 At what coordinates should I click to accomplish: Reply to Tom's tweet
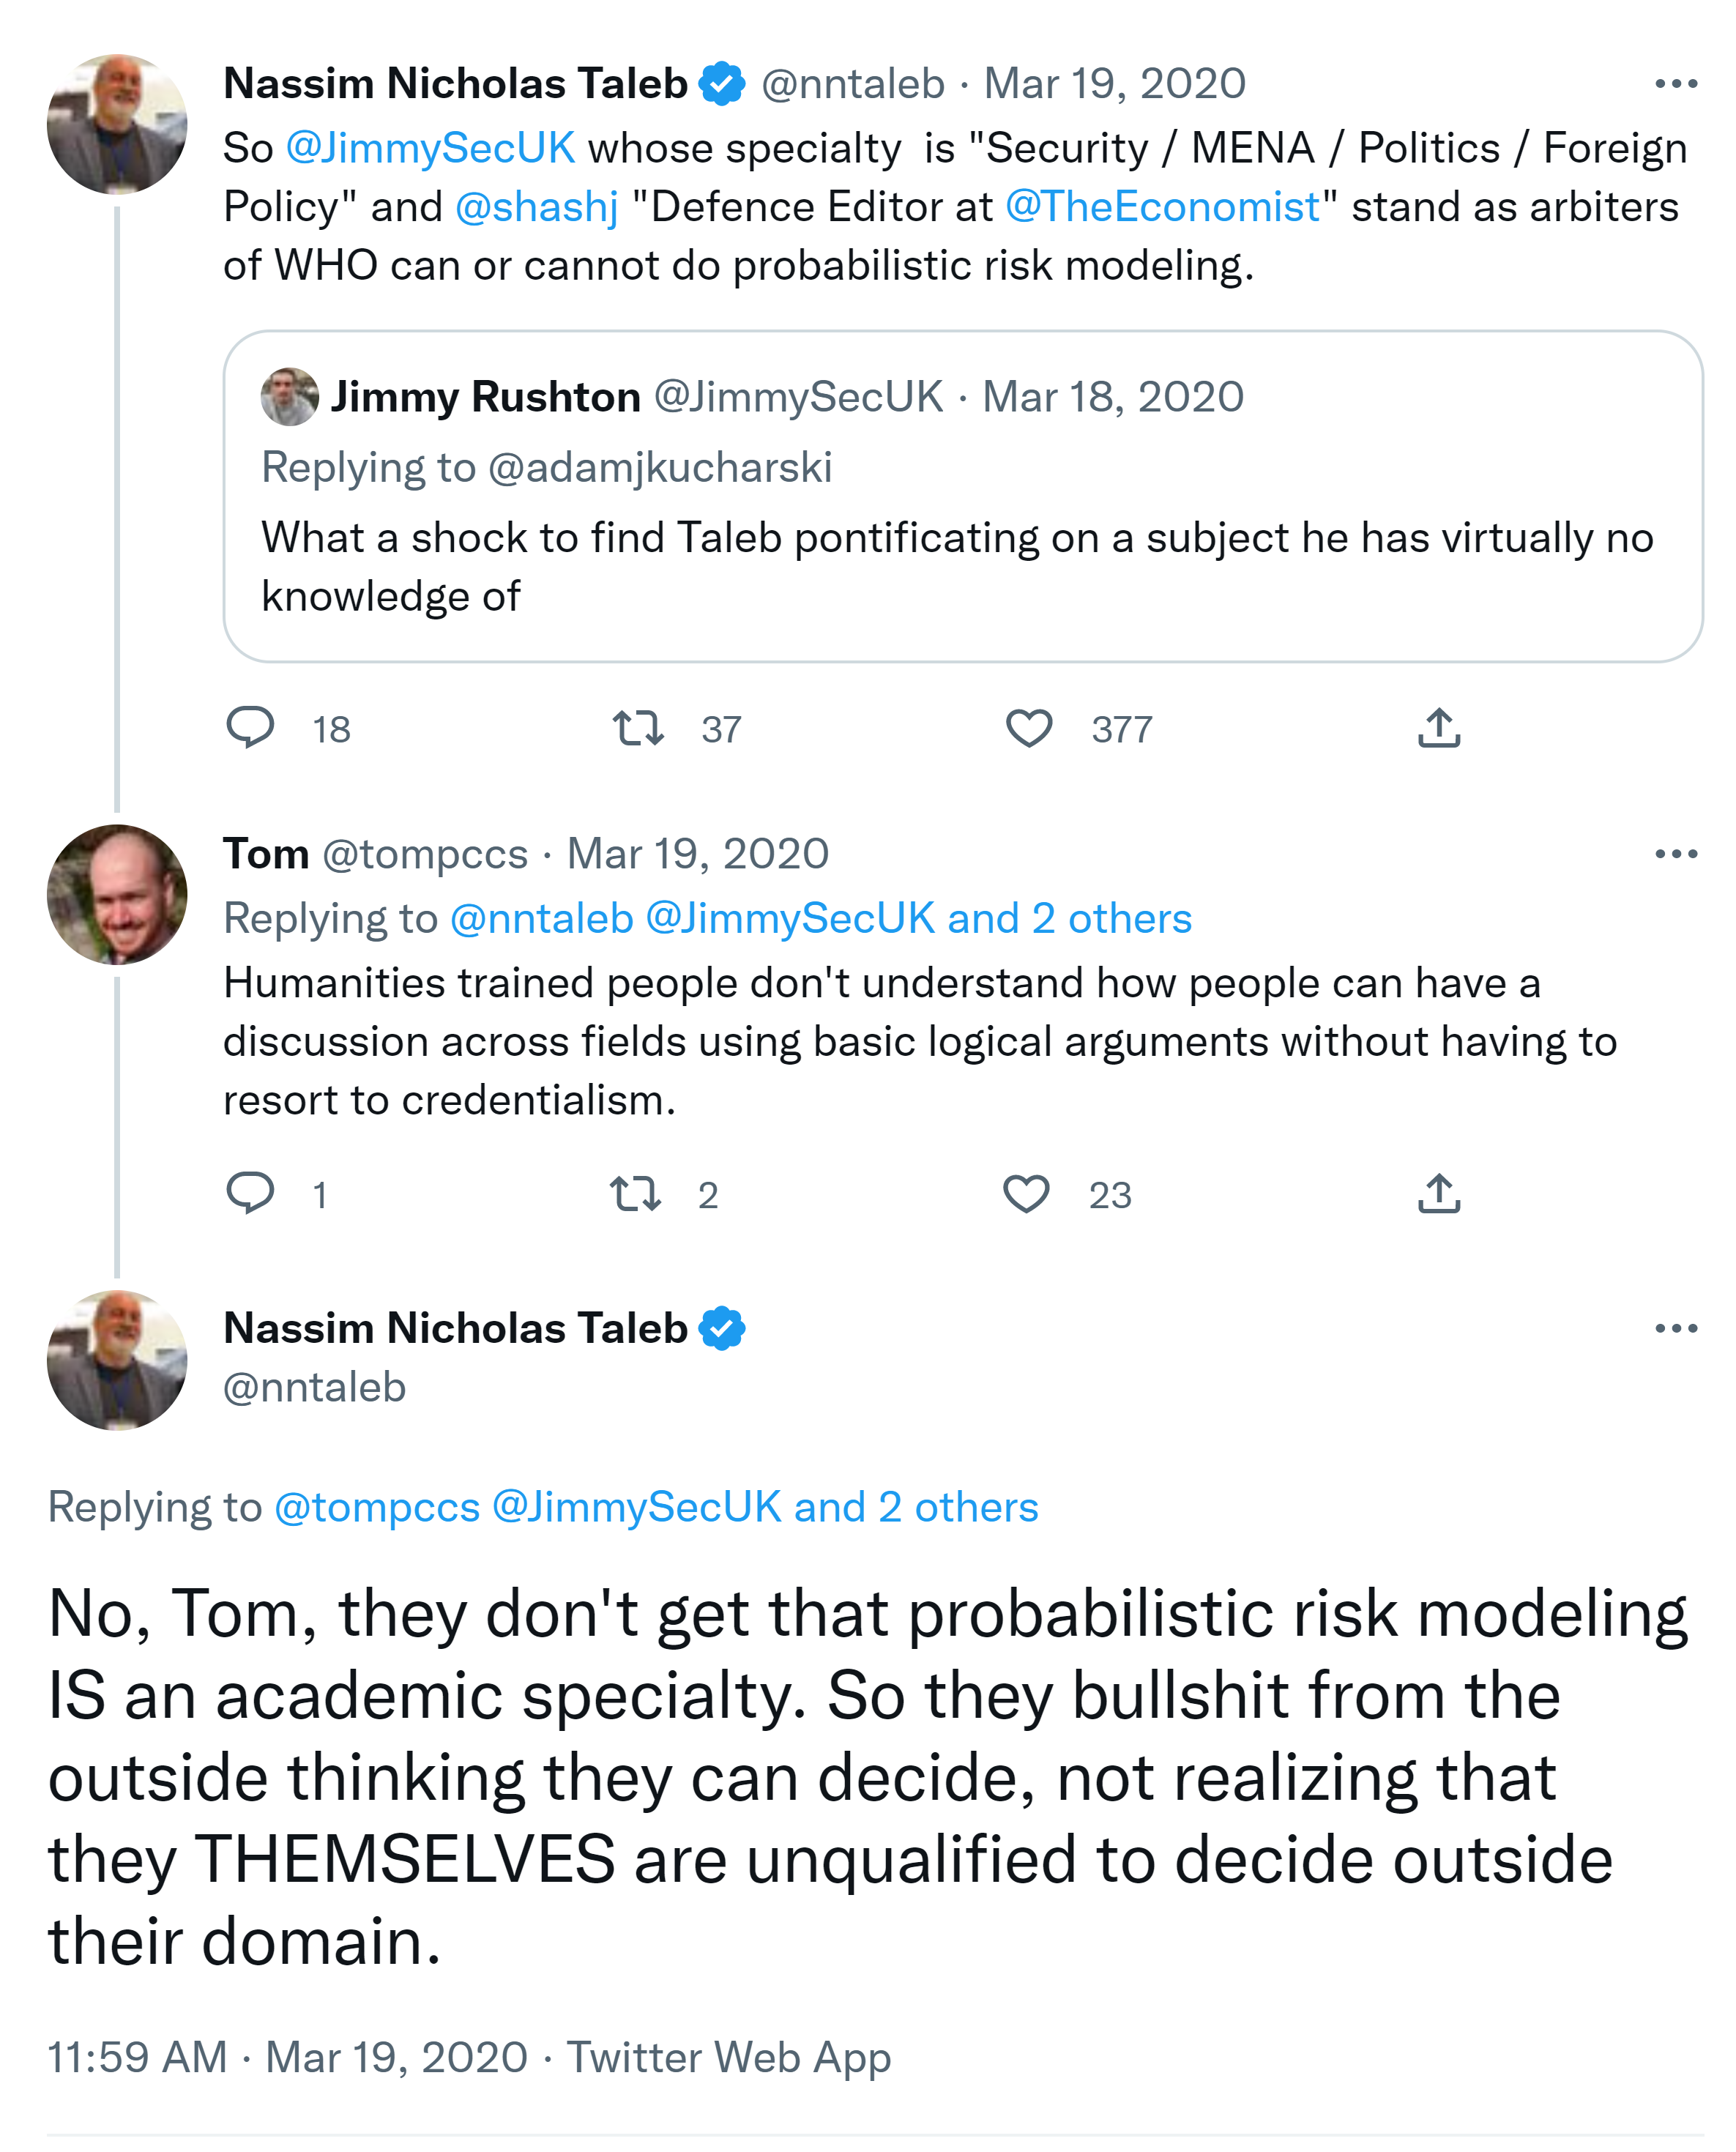coord(250,1193)
